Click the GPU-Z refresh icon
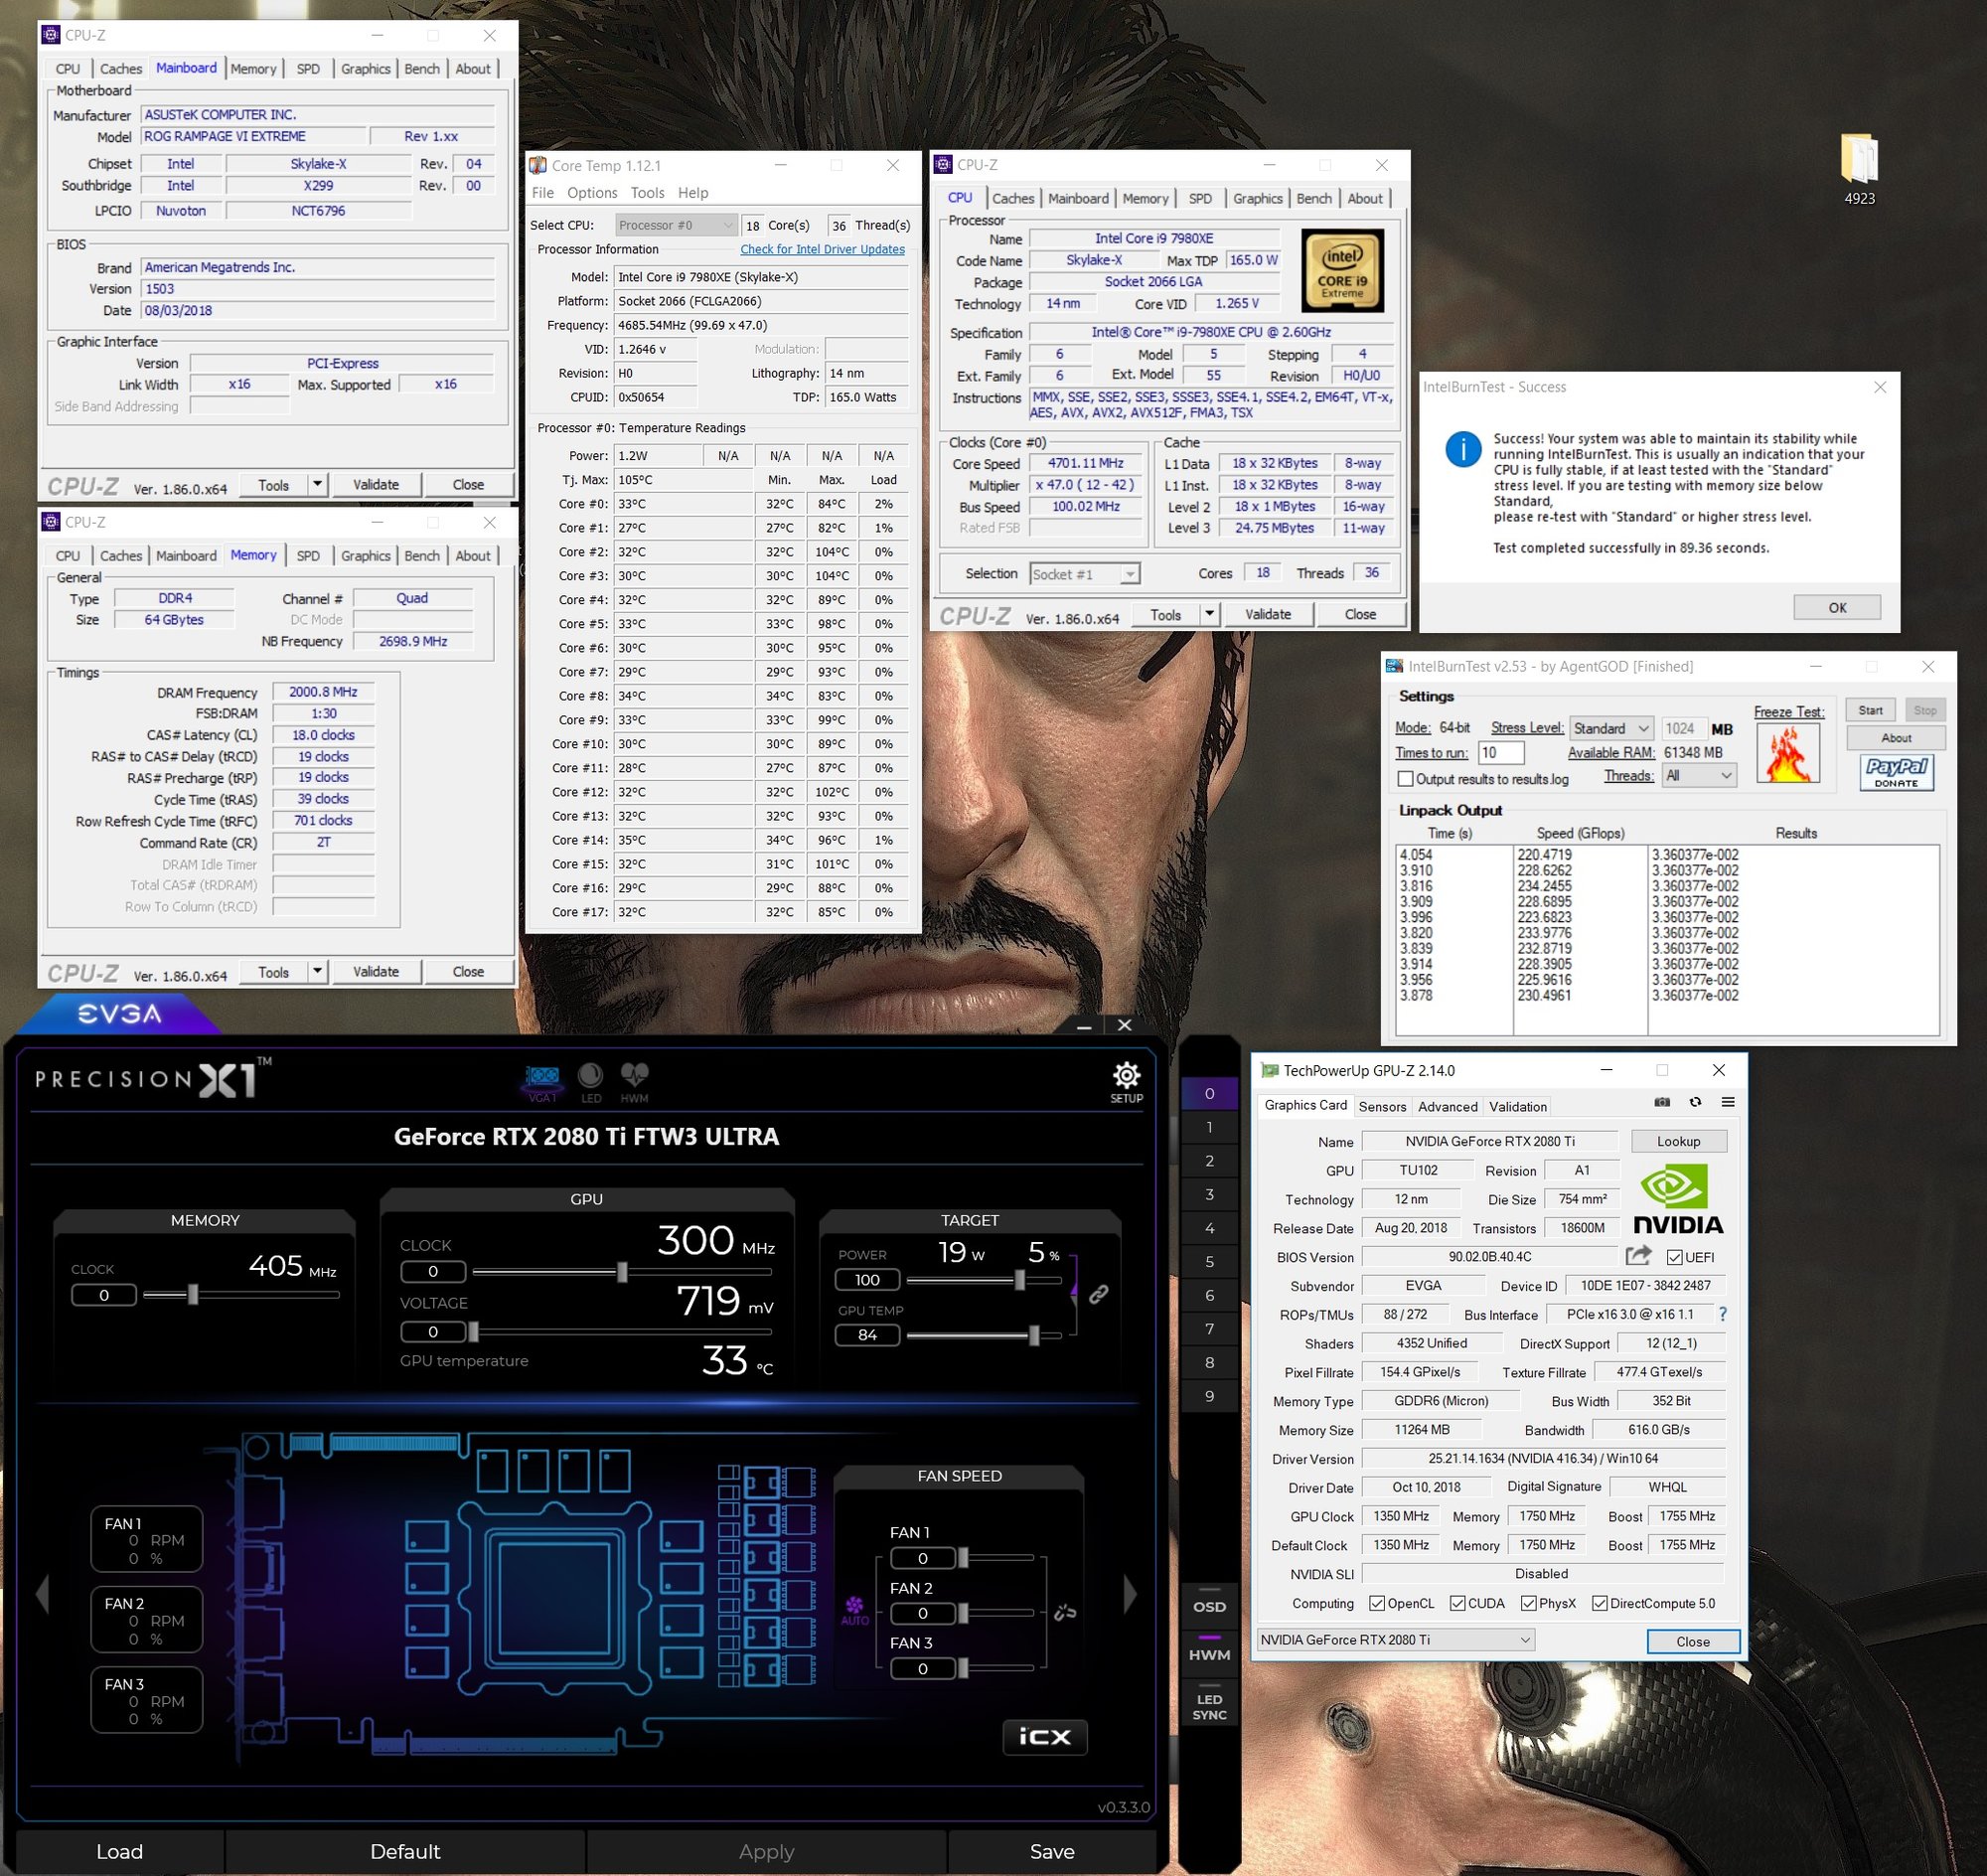Image resolution: width=1987 pixels, height=1876 pixels. [1695, 1102]
